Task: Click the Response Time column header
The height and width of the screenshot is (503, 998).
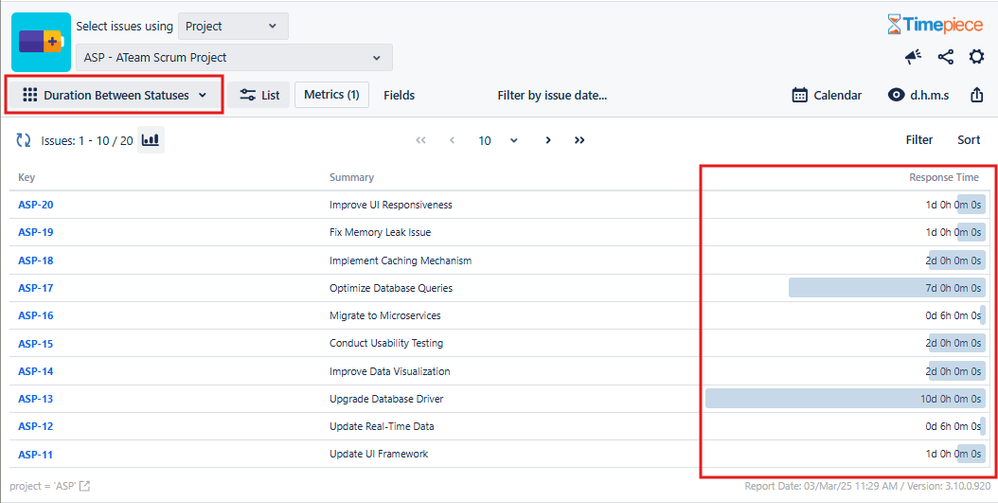Action: click(944, 177)
